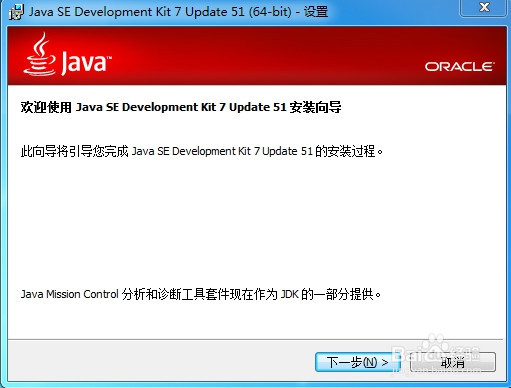Viewport: 511px width, 388px height.
Task: Click the ORACLE logo in banner
Action: (460, 66)
